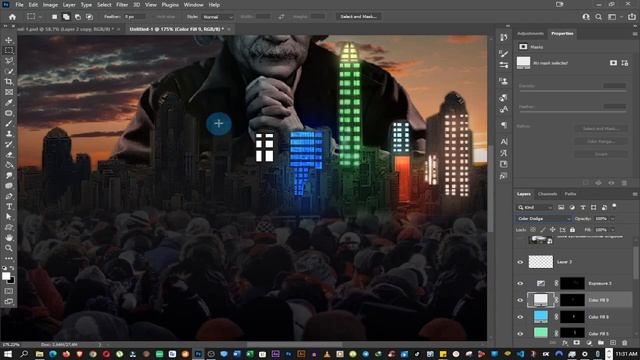
Task: Open the Color Dodge blend mode dropdown
Action: 543,219
